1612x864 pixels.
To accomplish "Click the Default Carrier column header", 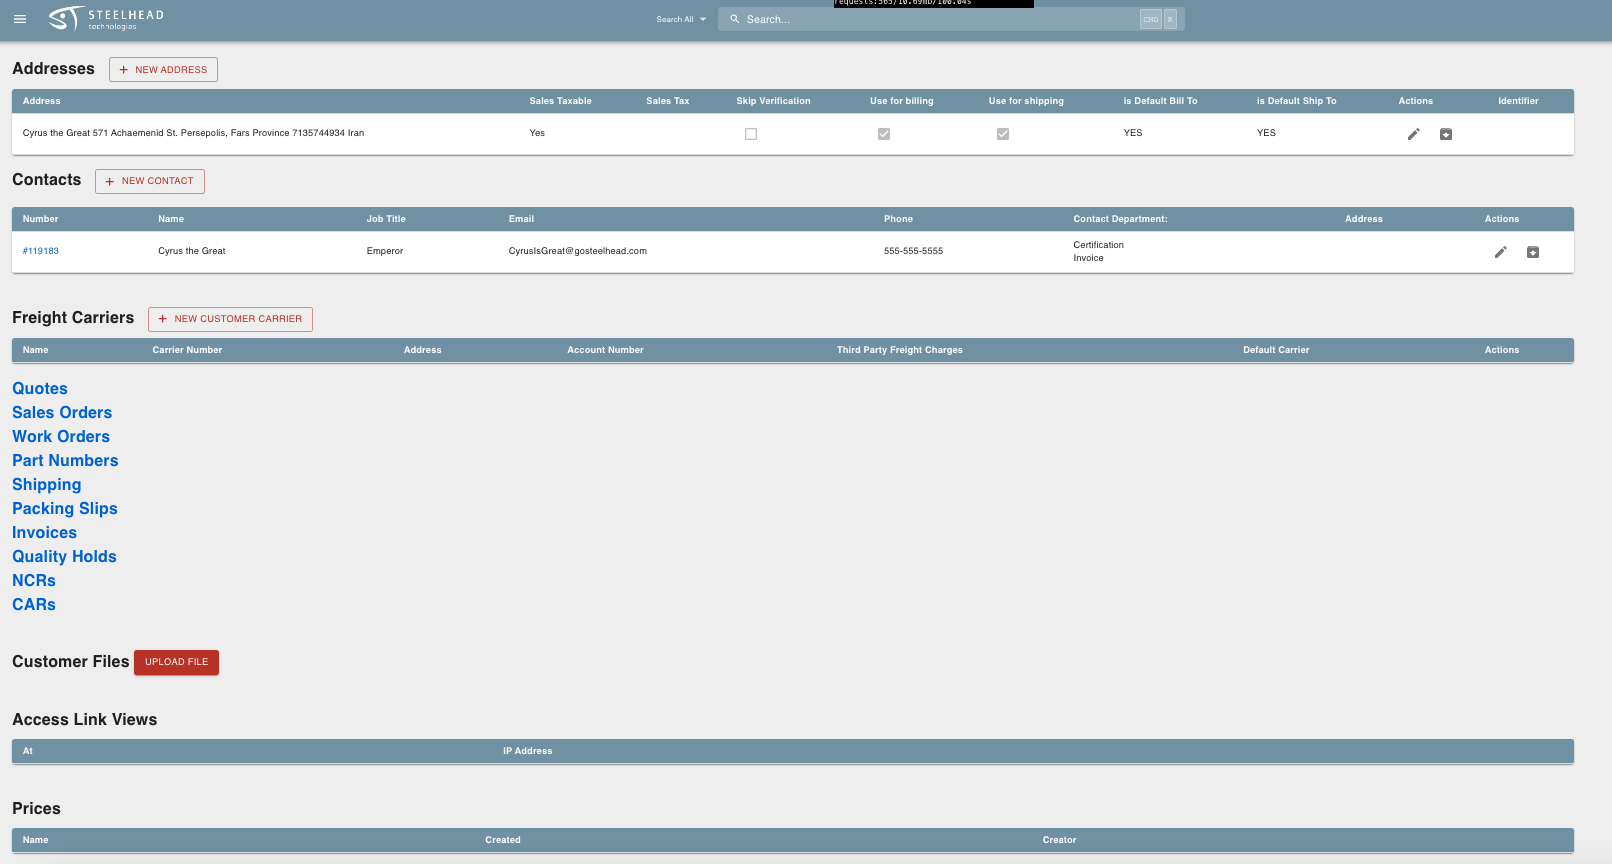I will click(x=1276, y=350).
